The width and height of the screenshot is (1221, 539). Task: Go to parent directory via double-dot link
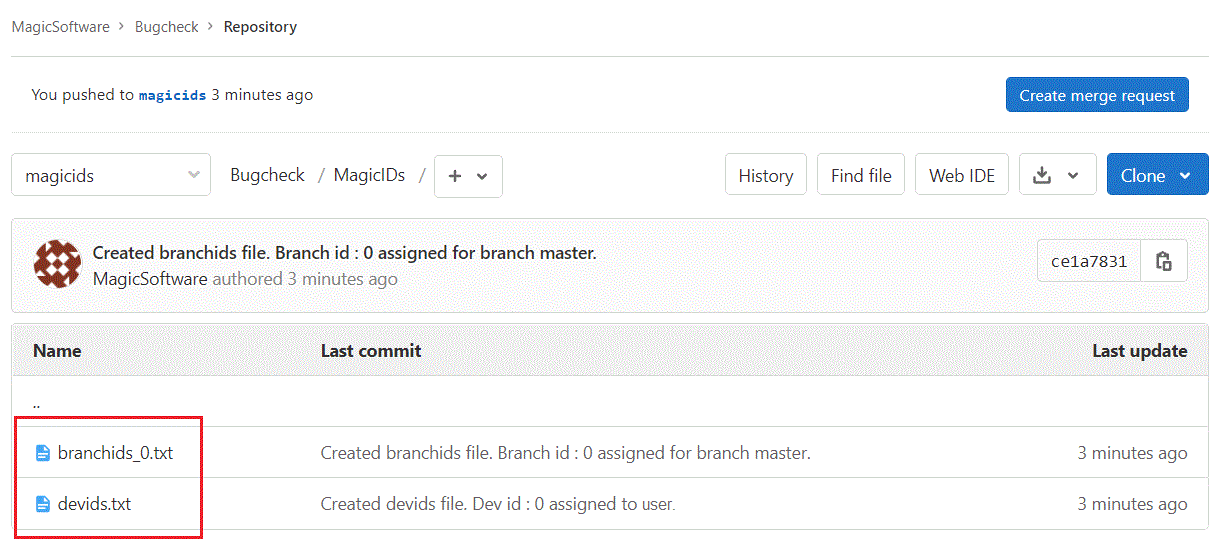point(37,404)
